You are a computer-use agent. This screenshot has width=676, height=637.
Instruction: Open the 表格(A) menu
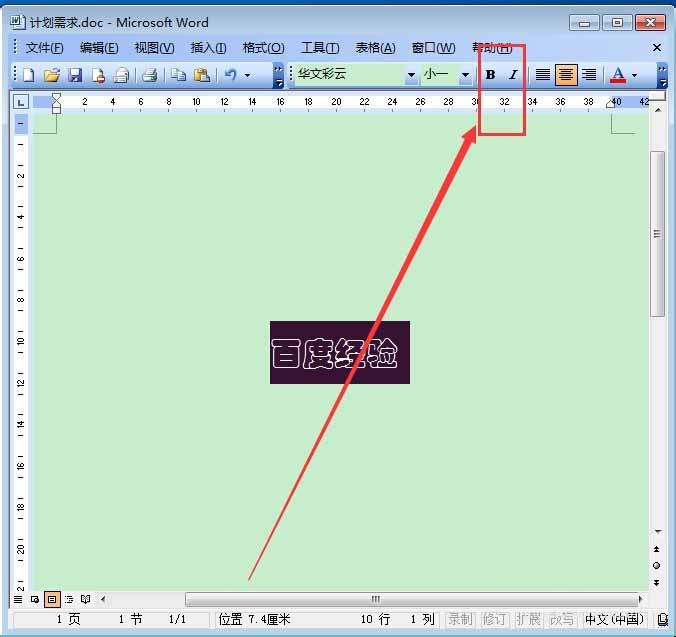click(x=375, y=47)
